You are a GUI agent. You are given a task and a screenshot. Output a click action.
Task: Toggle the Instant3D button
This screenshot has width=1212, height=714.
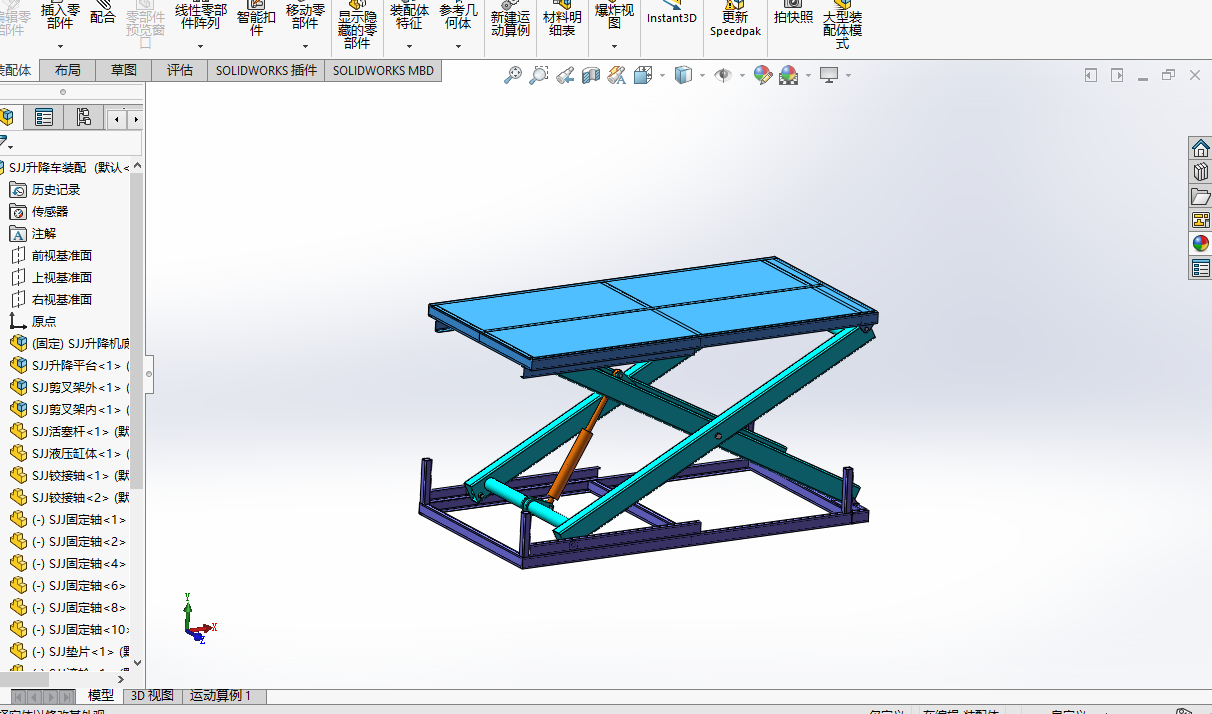[x=672, y=12]
